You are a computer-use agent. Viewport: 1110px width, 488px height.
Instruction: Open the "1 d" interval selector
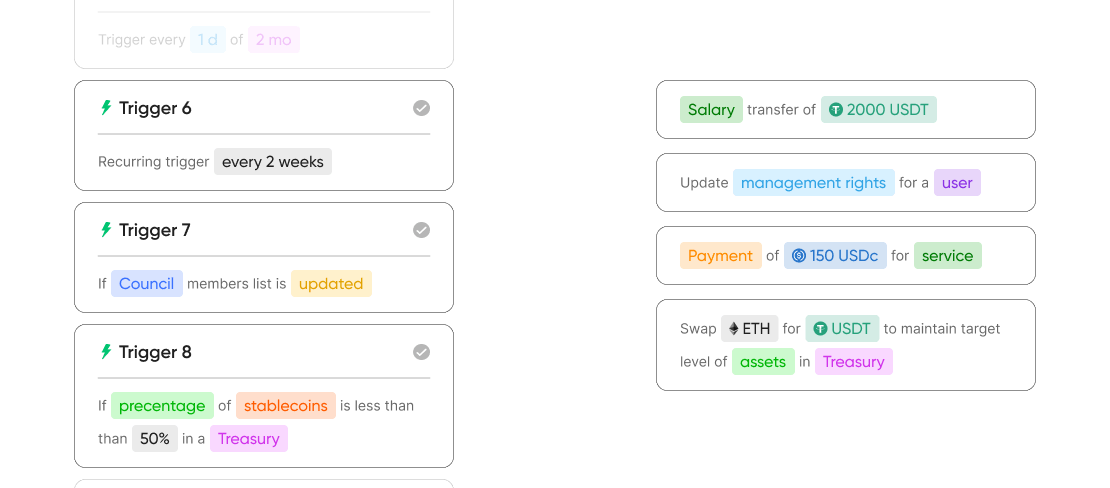[x=208, y=40]
